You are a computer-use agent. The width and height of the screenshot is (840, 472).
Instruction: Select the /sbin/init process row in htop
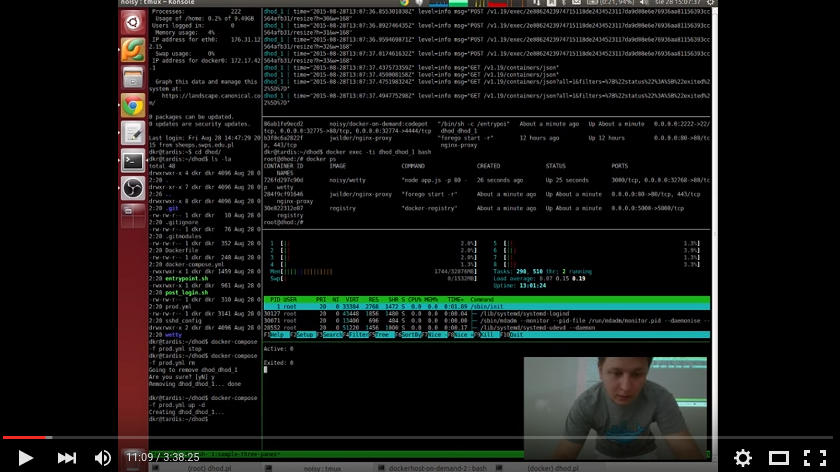[486, 306]
